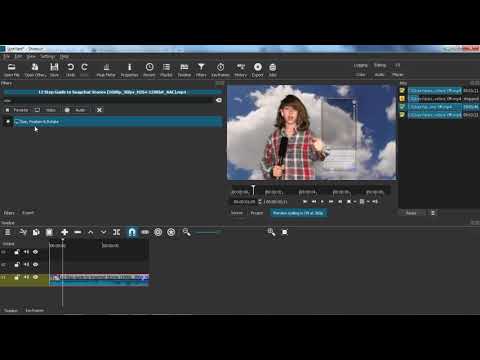The width and height of the screenshot is (480, 360).
Task: Open the Settings menu
Action: pos(48,56)
